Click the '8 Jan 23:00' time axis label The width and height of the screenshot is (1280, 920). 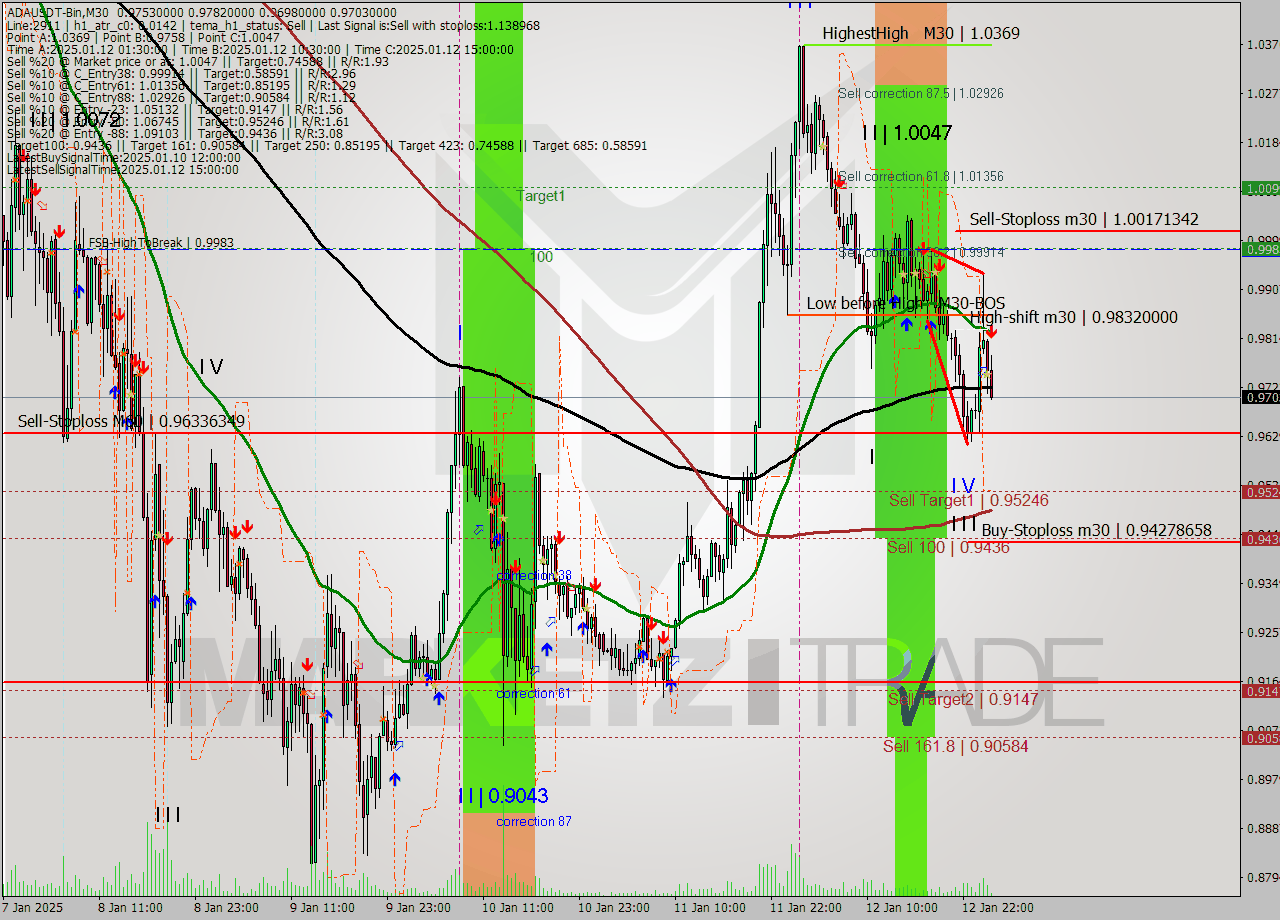pos(226,908)
